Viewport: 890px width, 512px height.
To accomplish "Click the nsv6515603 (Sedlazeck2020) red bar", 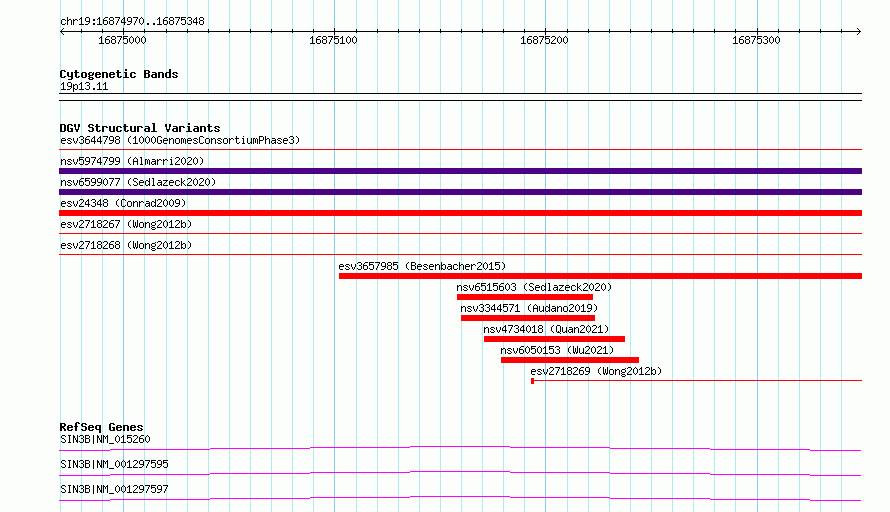I will 525,297.
